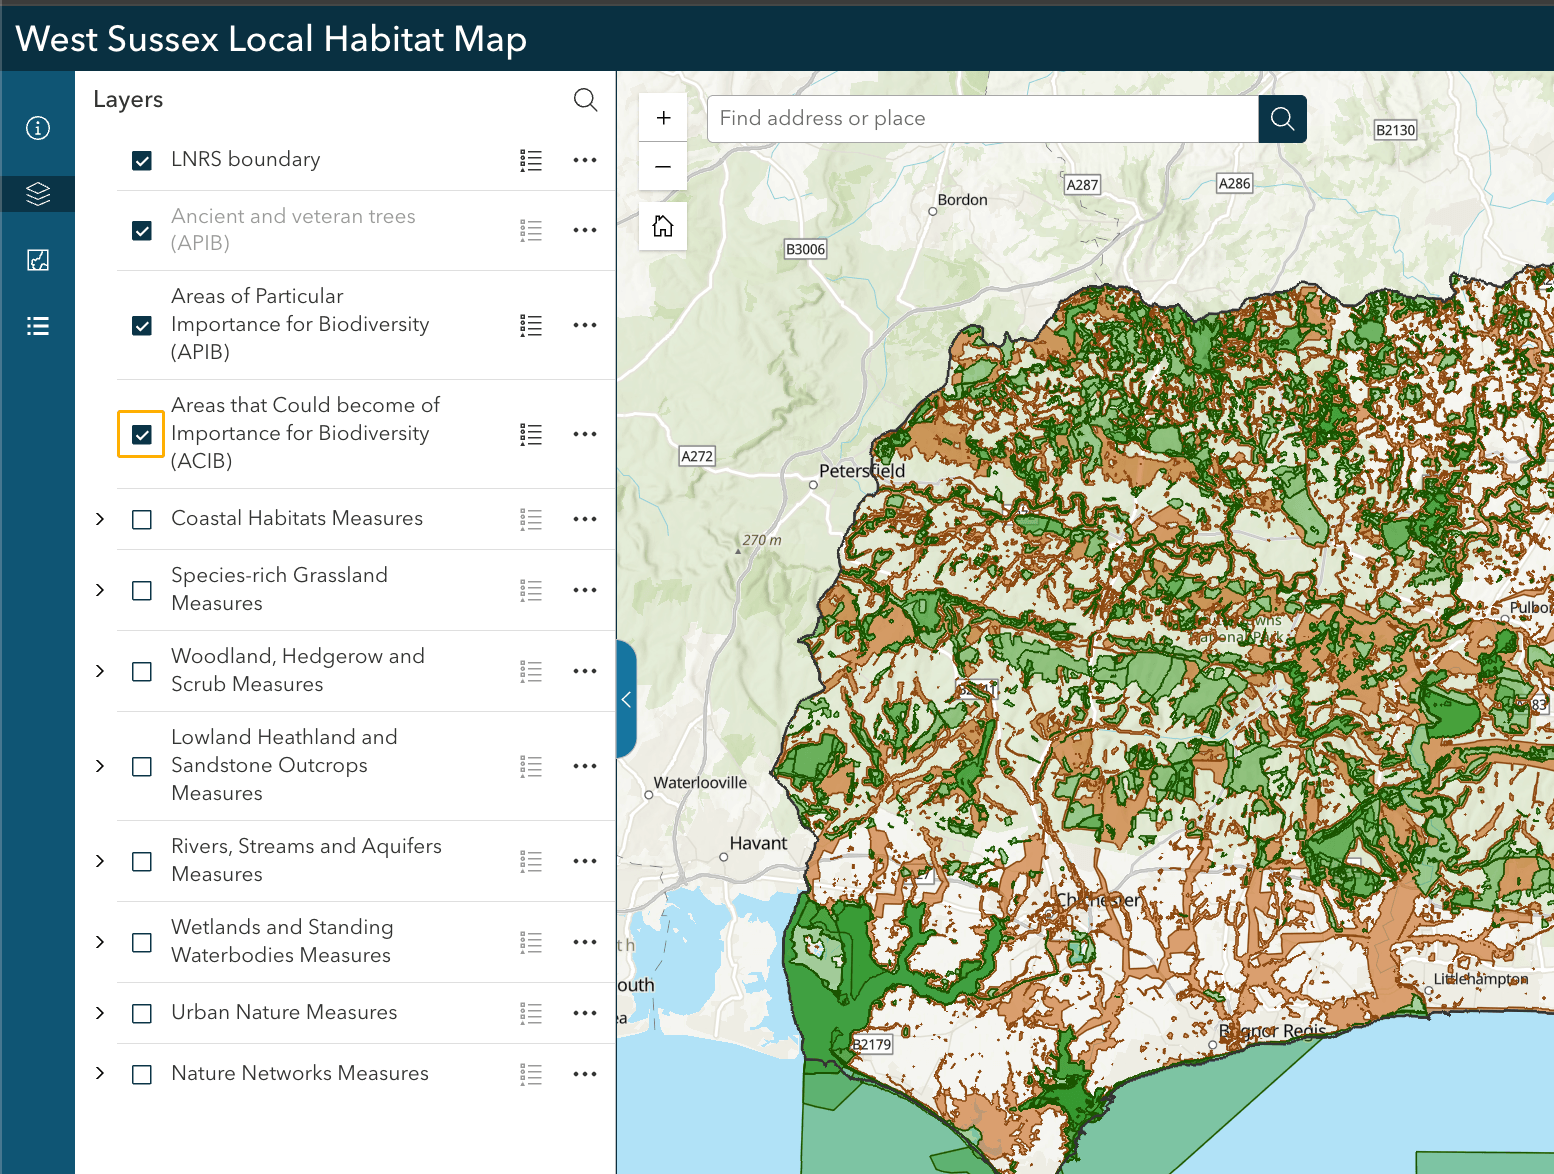Viewport: 1554px width, 1174px height.
Task: Click the Petersfield label on the map
Action: (x=861, y=471)
